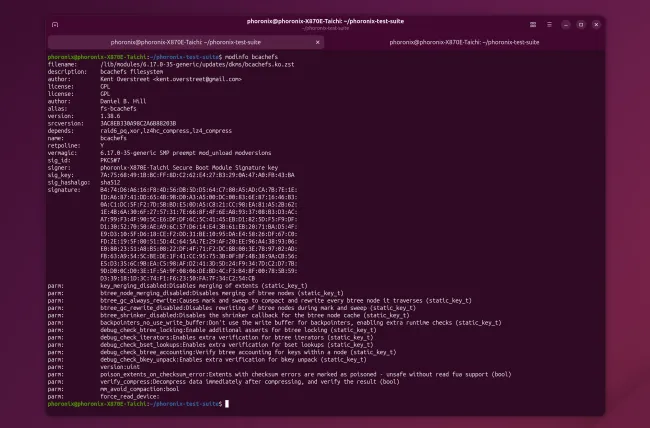Image resolution: width=650 pixels, height=428 pixels.
Task: Click parm version:uint line
Action: 120,367
